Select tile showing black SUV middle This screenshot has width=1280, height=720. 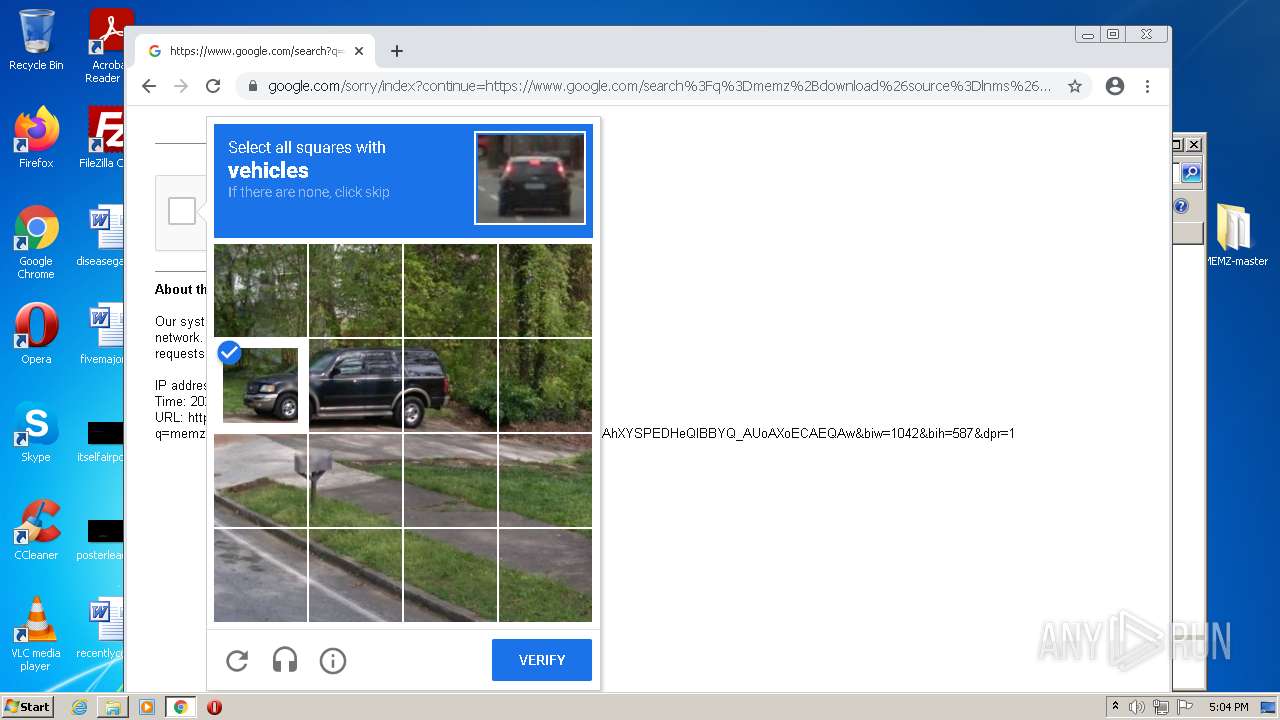click(355, 385)
